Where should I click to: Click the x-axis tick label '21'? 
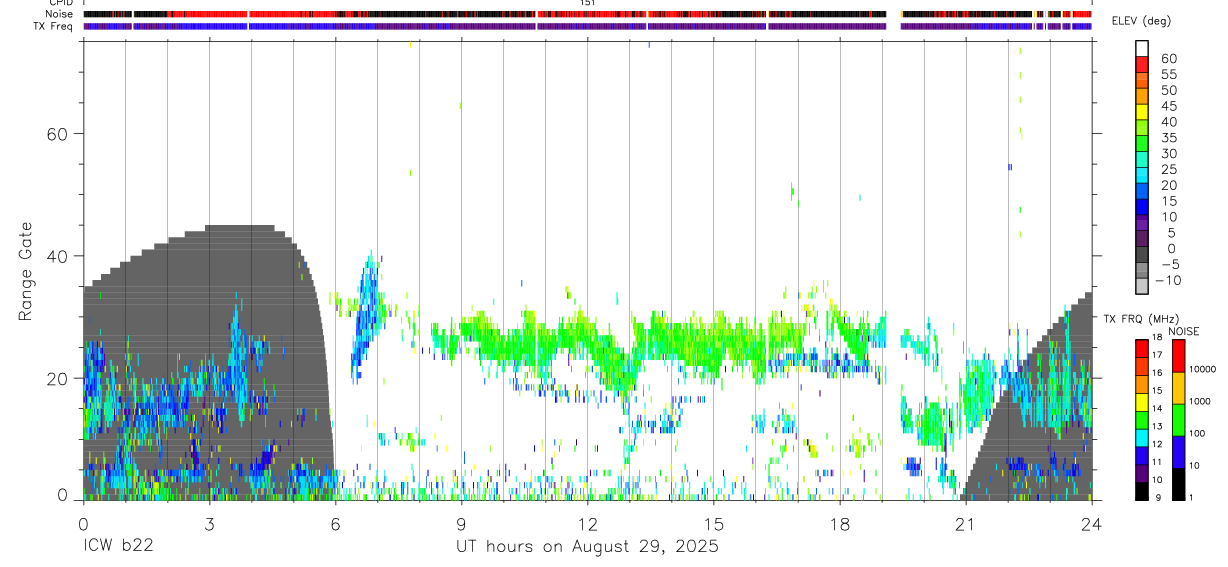pos(965,523)
